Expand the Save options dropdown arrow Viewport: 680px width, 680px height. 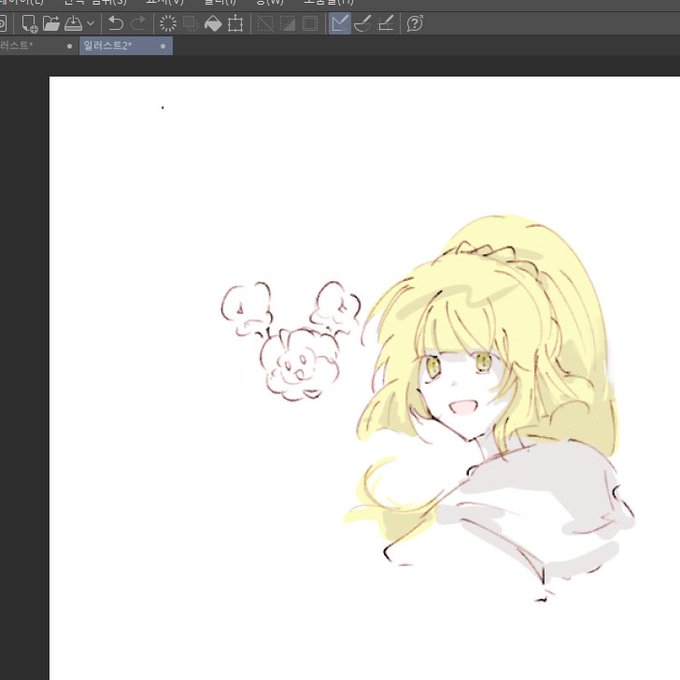click(91, 23)
